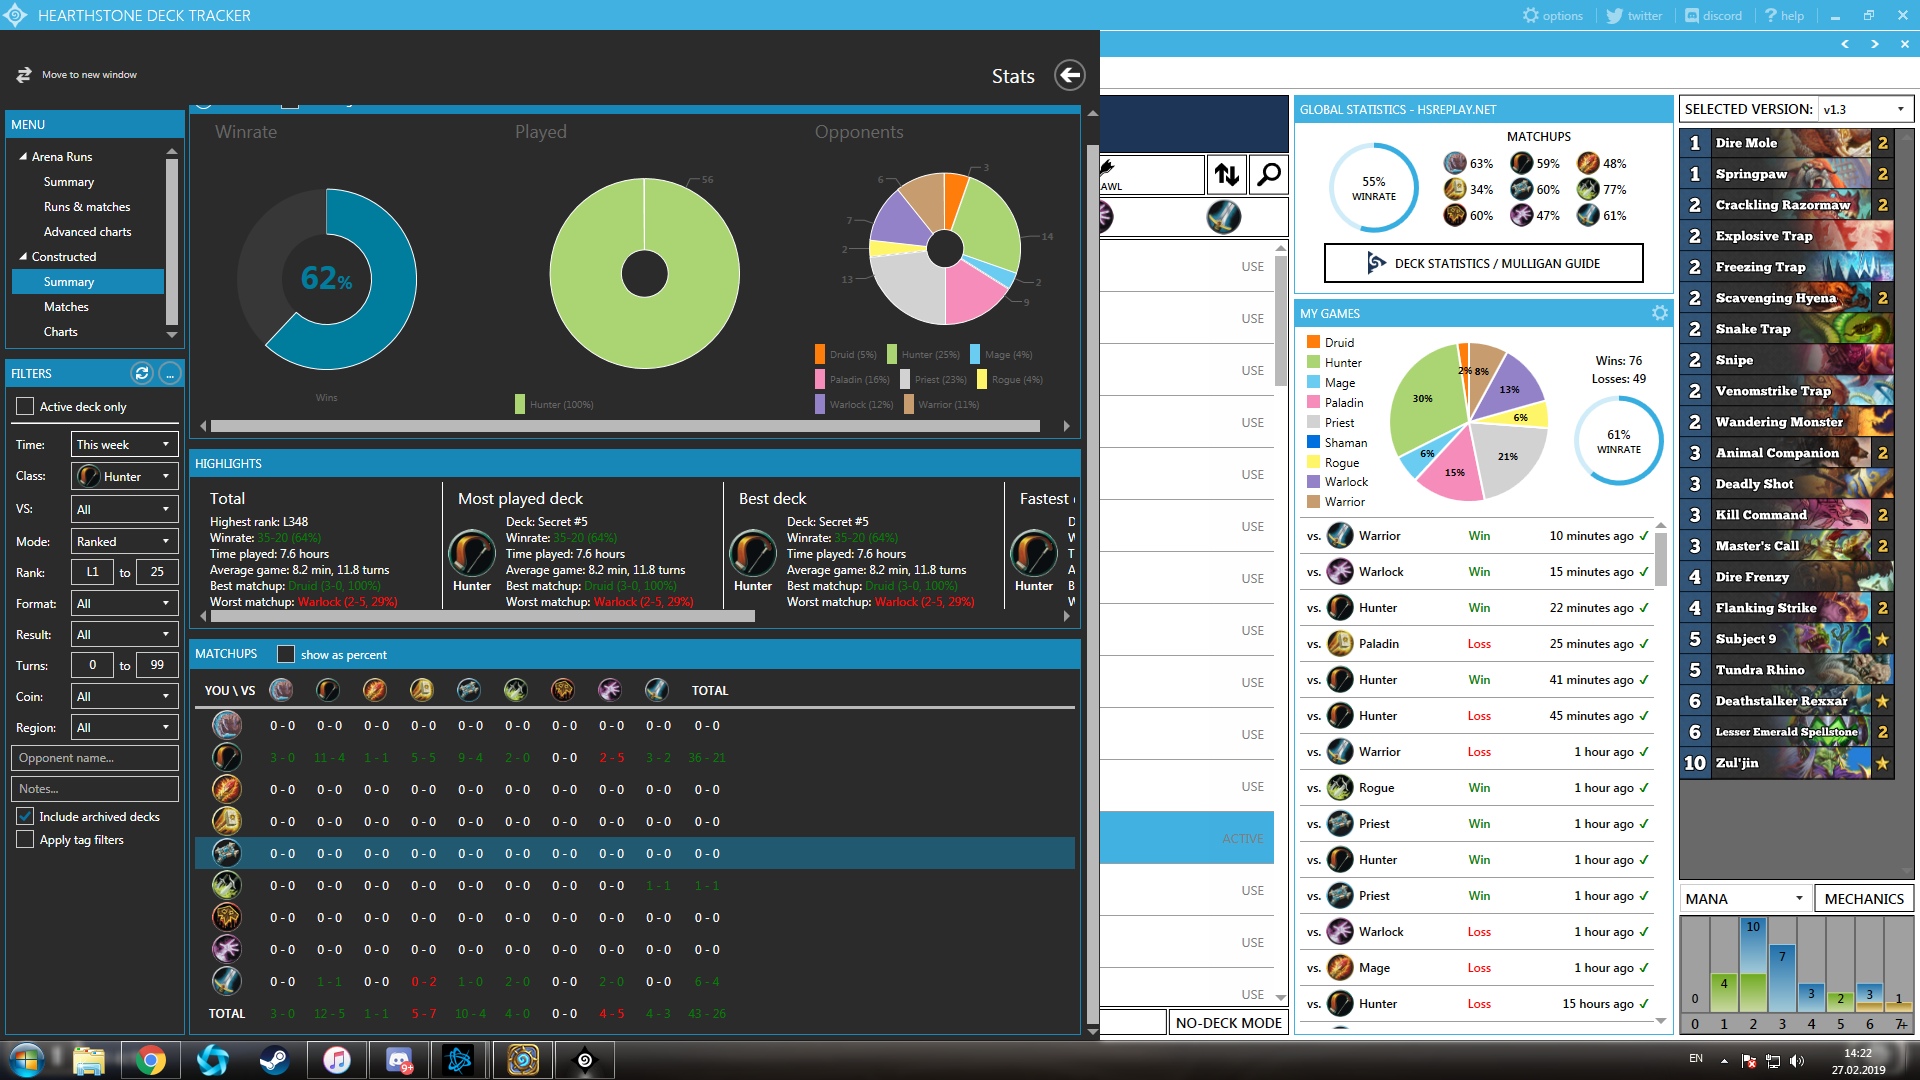The image size is (1920, 1080).
Task: Click the Twitter icon in title bar
Action: click(1614, 15)
